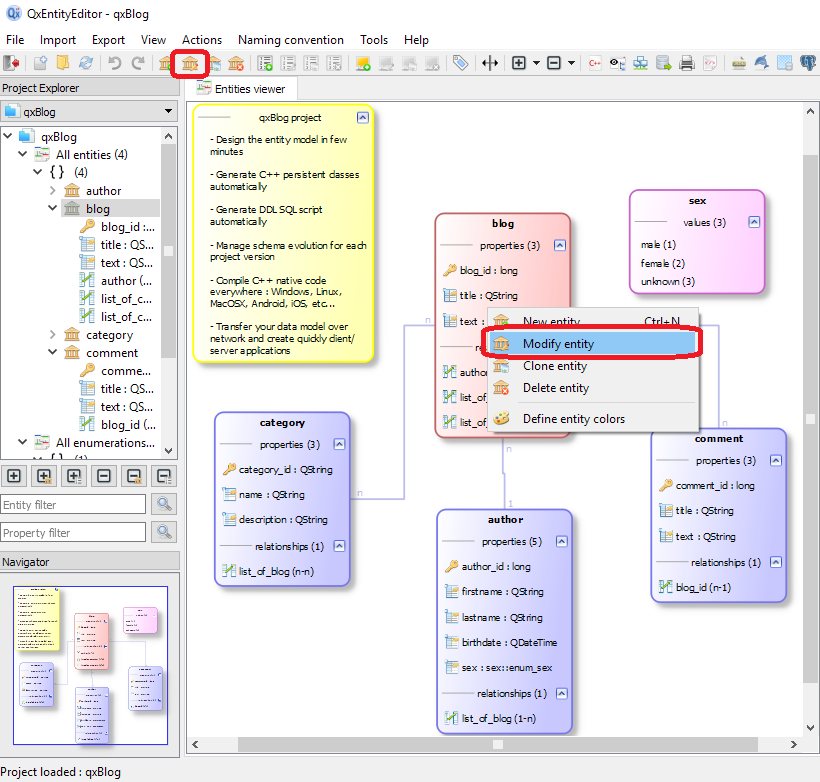Image resolution: width=820 pixels, height=782 pixels.
Task: Click the Entity filter search magnifier
Action: click(163, 504)
